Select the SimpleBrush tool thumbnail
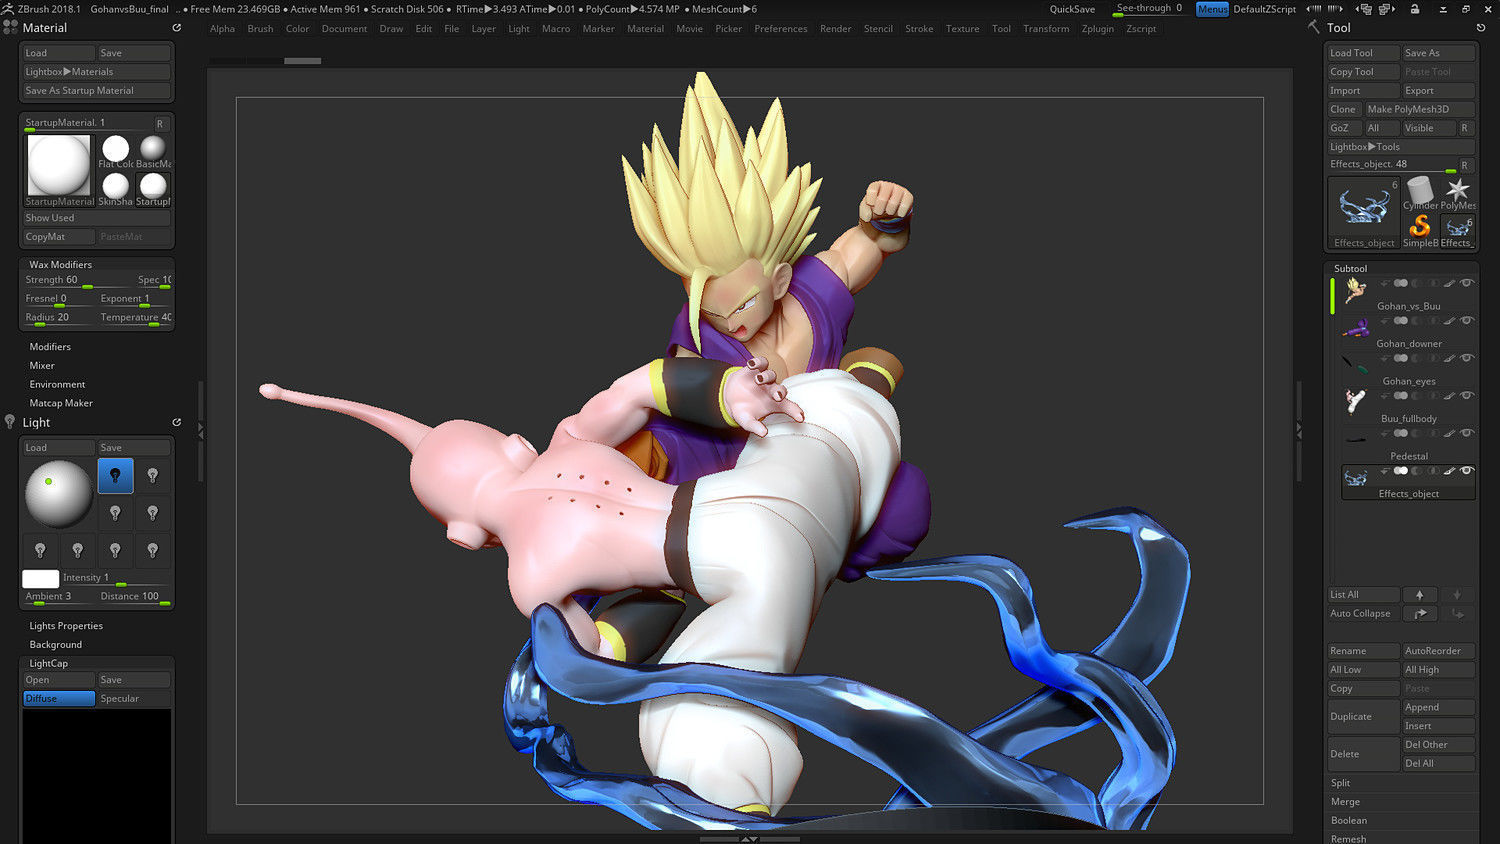The image size is (1500, 844). pyautogui.click(x=1420, y=230)
